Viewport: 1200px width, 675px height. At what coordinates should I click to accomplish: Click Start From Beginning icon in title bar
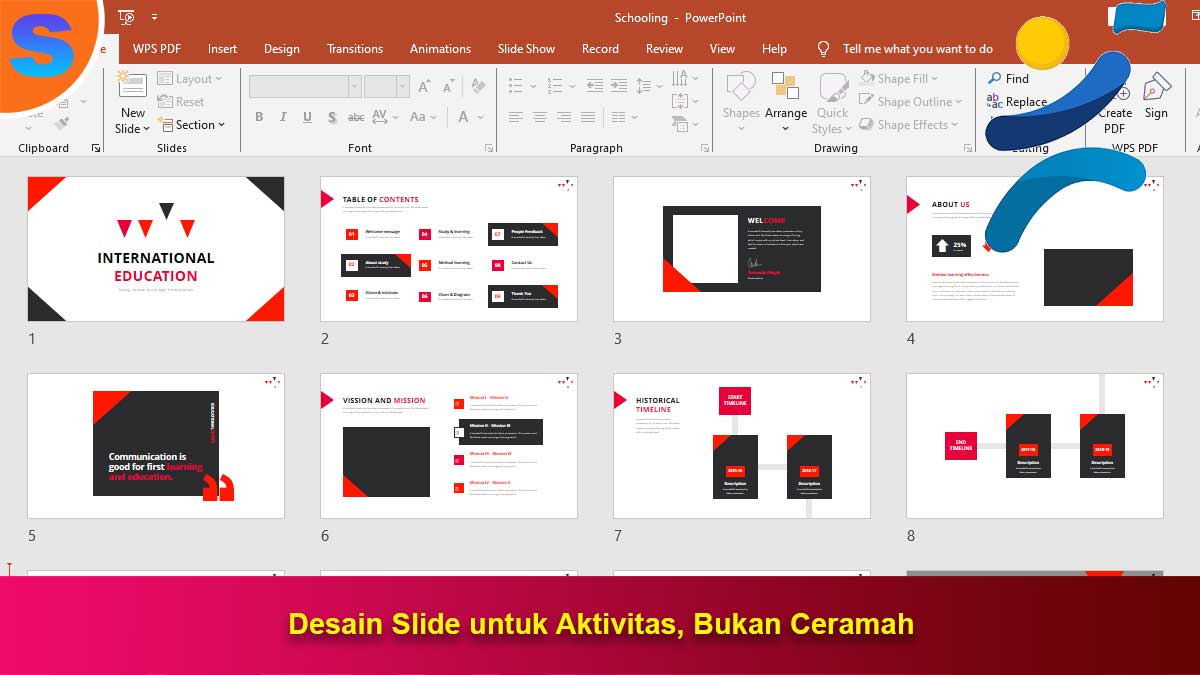pyautogui.click(x=126, y=17)
